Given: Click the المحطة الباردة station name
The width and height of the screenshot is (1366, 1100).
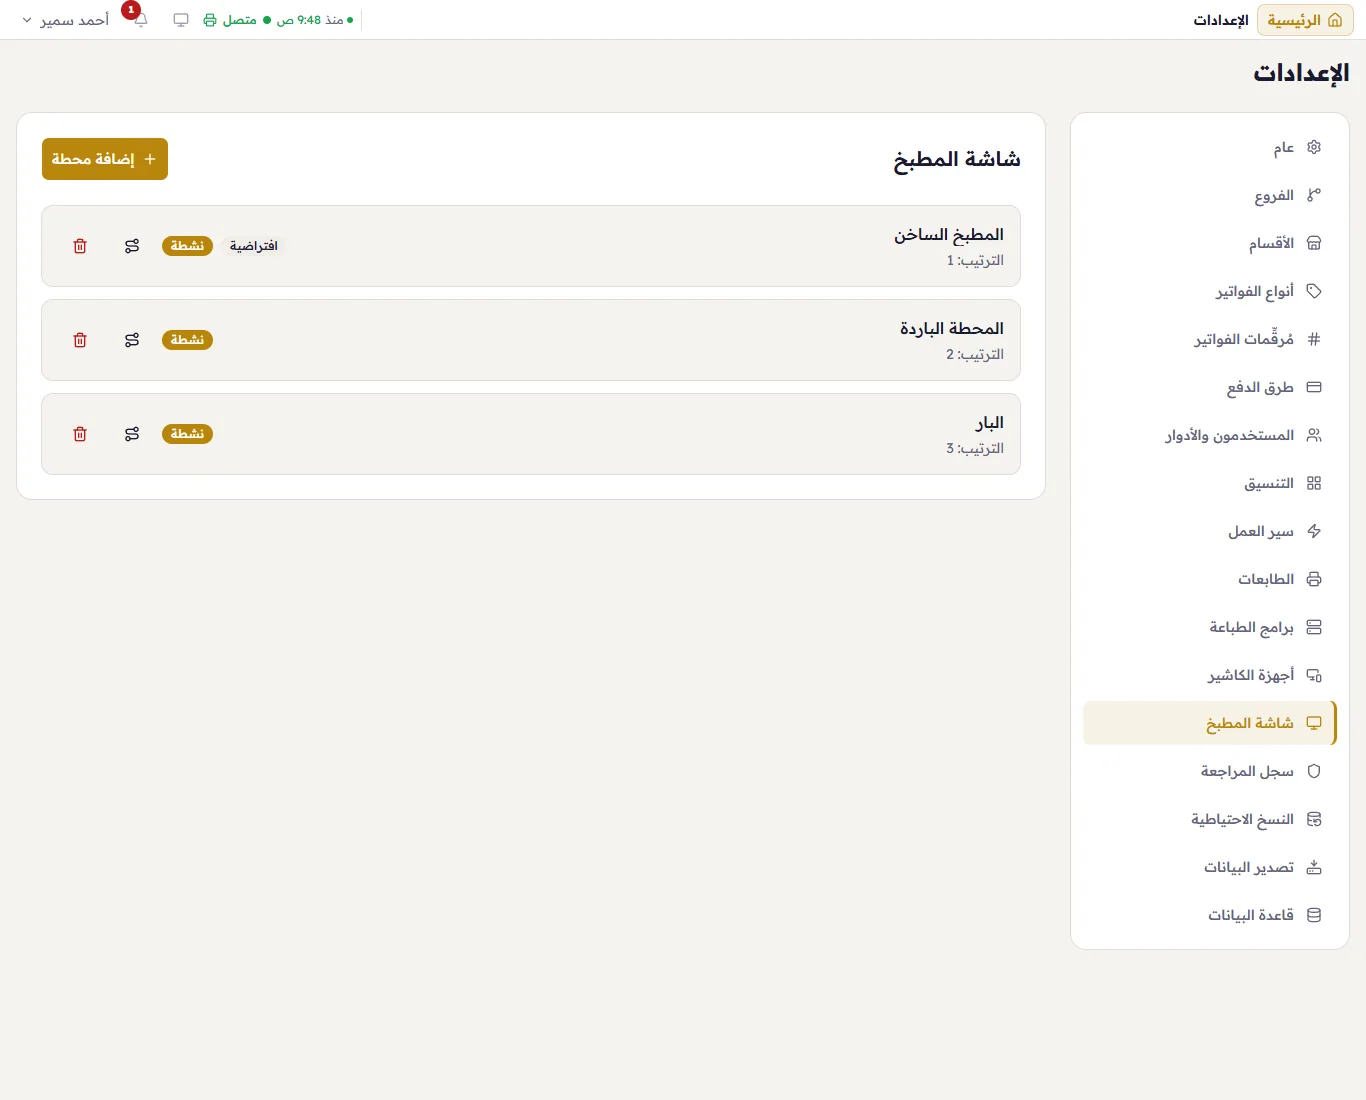Looking at the screenshot, I should [952, 329].
